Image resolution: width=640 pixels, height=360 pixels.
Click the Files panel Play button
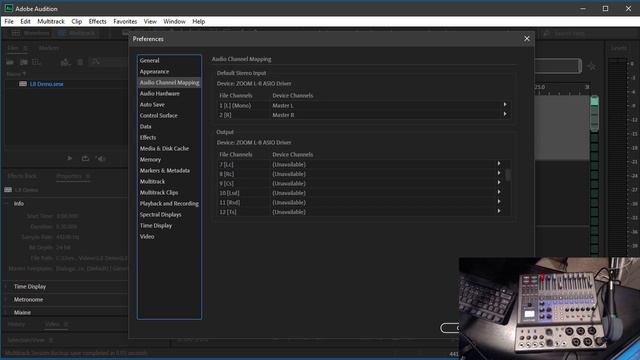tap(69, 158)
